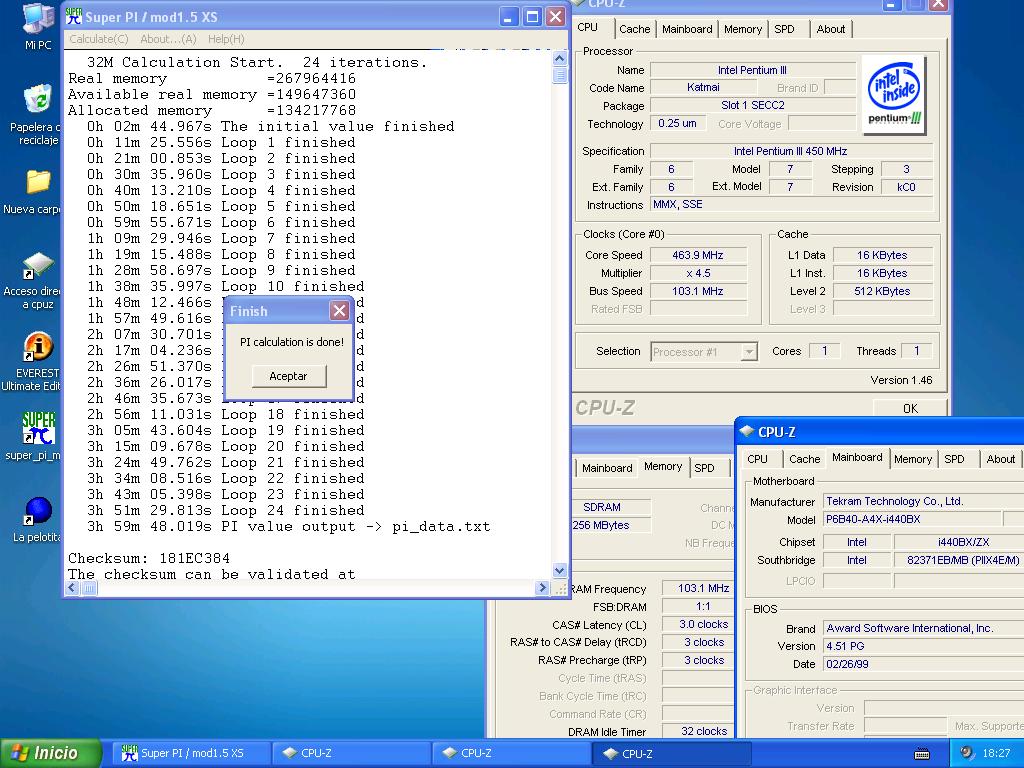Image resolution: width=1024 pixels, height=768 pixels.
Task: Switch to Mainboard tab in top CPU-Z window
Action: coord(687,29)
